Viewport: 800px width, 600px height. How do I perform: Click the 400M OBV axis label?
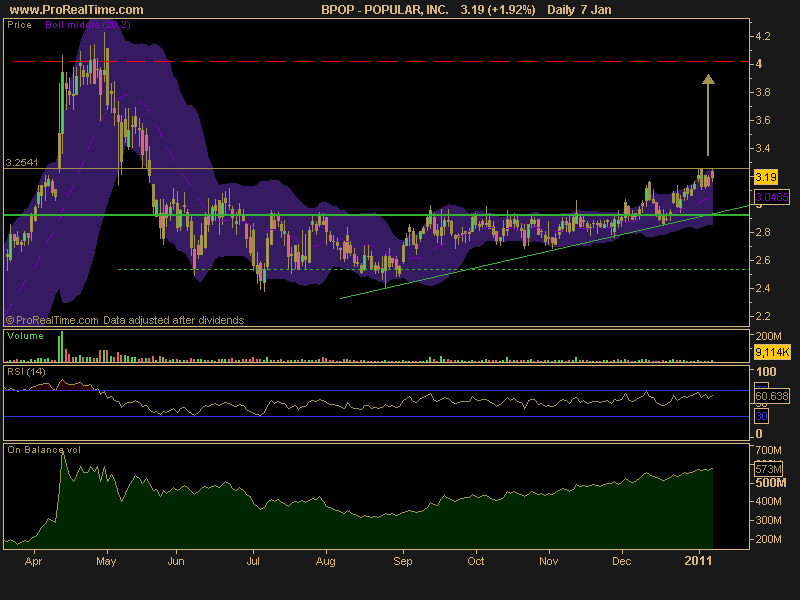768,502
